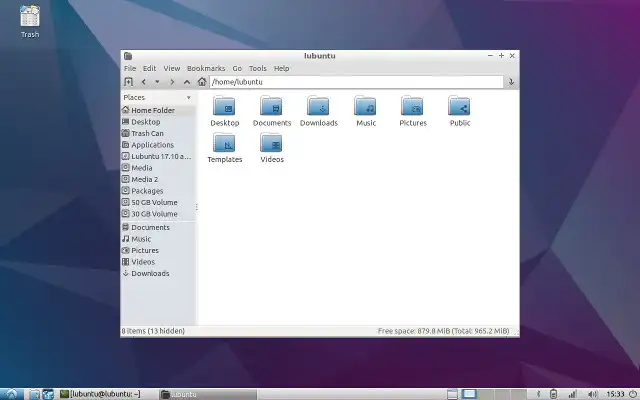Click the /home/lubuntu path field
Viewport: 640px width, 400px height.
[x=350, y=82]
